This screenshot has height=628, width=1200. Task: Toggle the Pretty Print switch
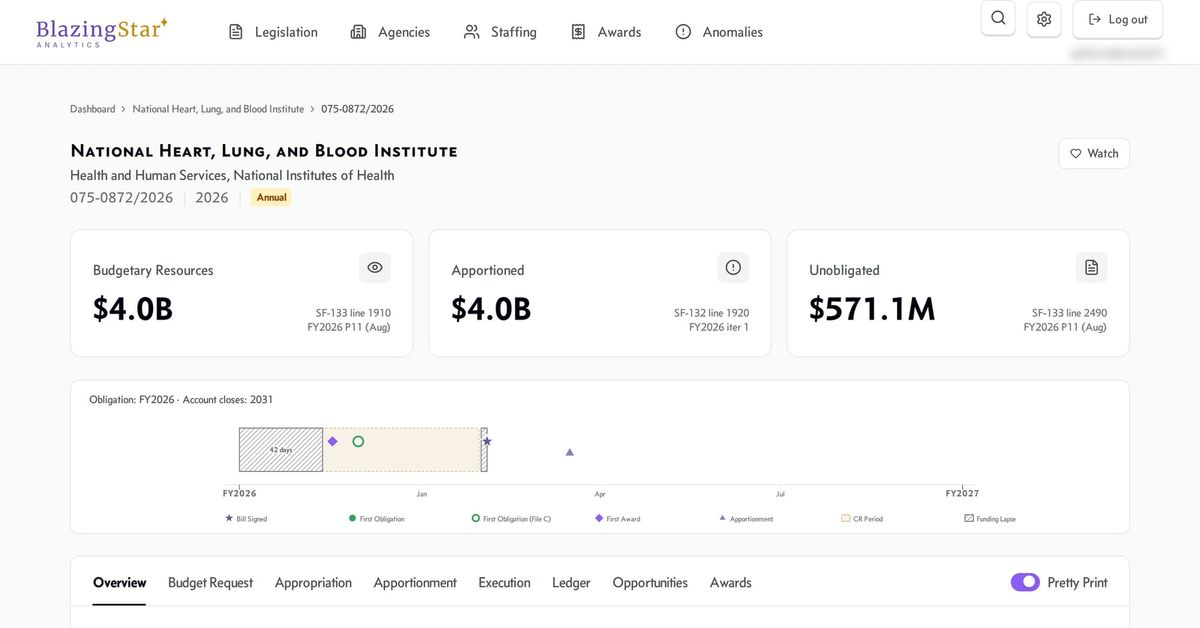pyautogui.click(x=1025, y=582)
